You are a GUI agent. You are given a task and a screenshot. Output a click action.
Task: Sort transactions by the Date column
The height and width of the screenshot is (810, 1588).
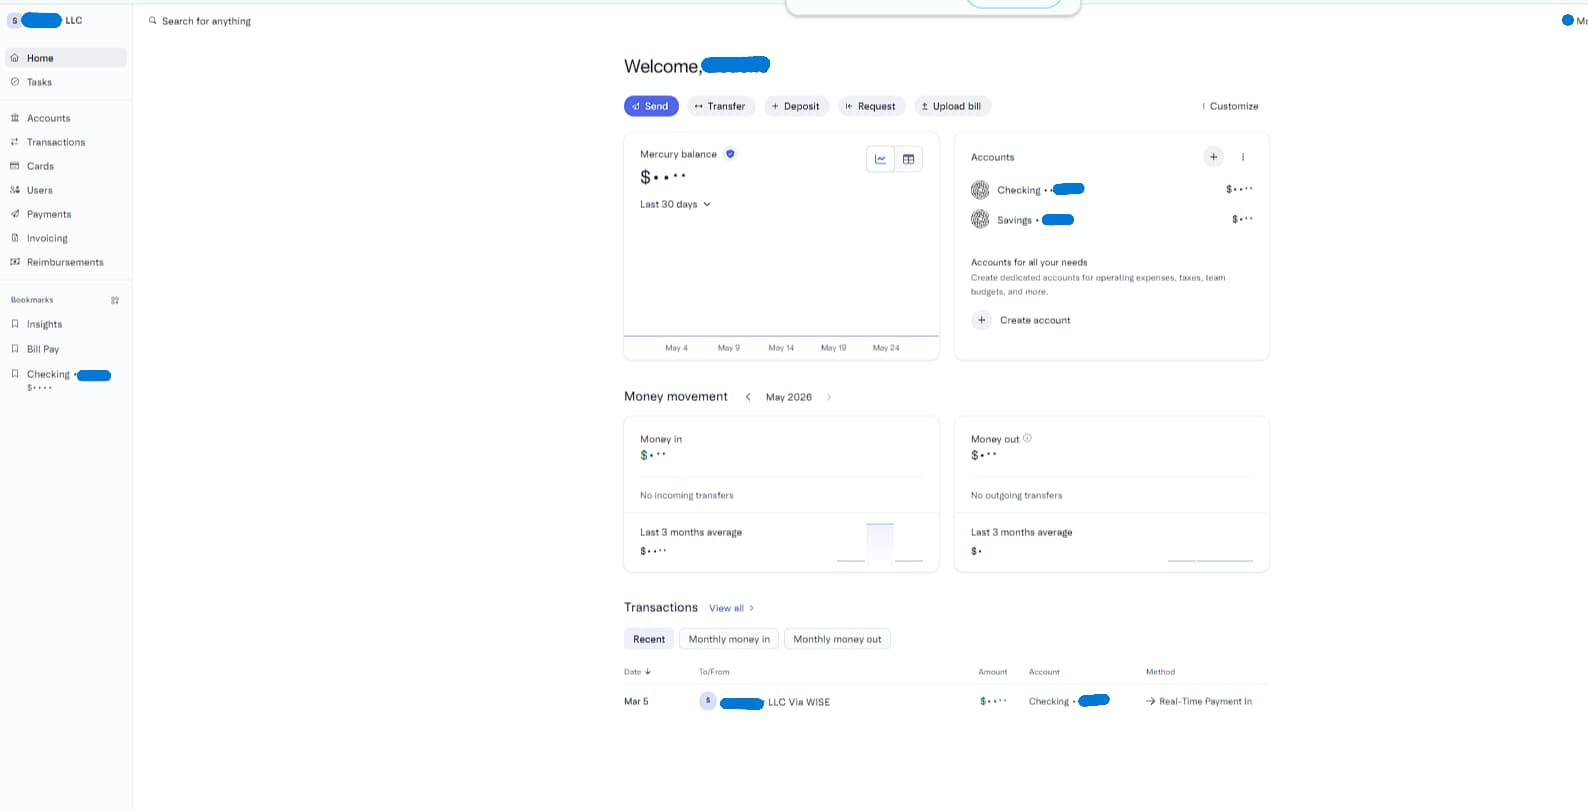pos(637,672)
